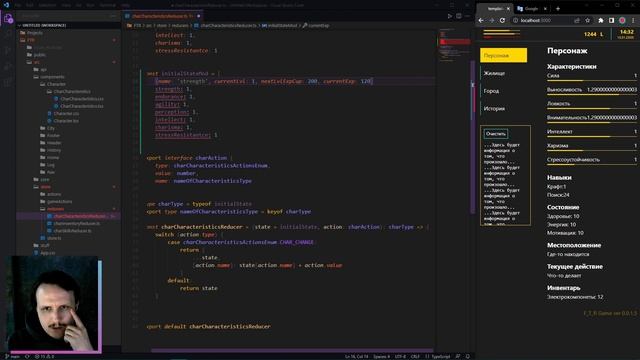
Task: Click the webcam overlay thumbnail
Action: click(53, 304)
